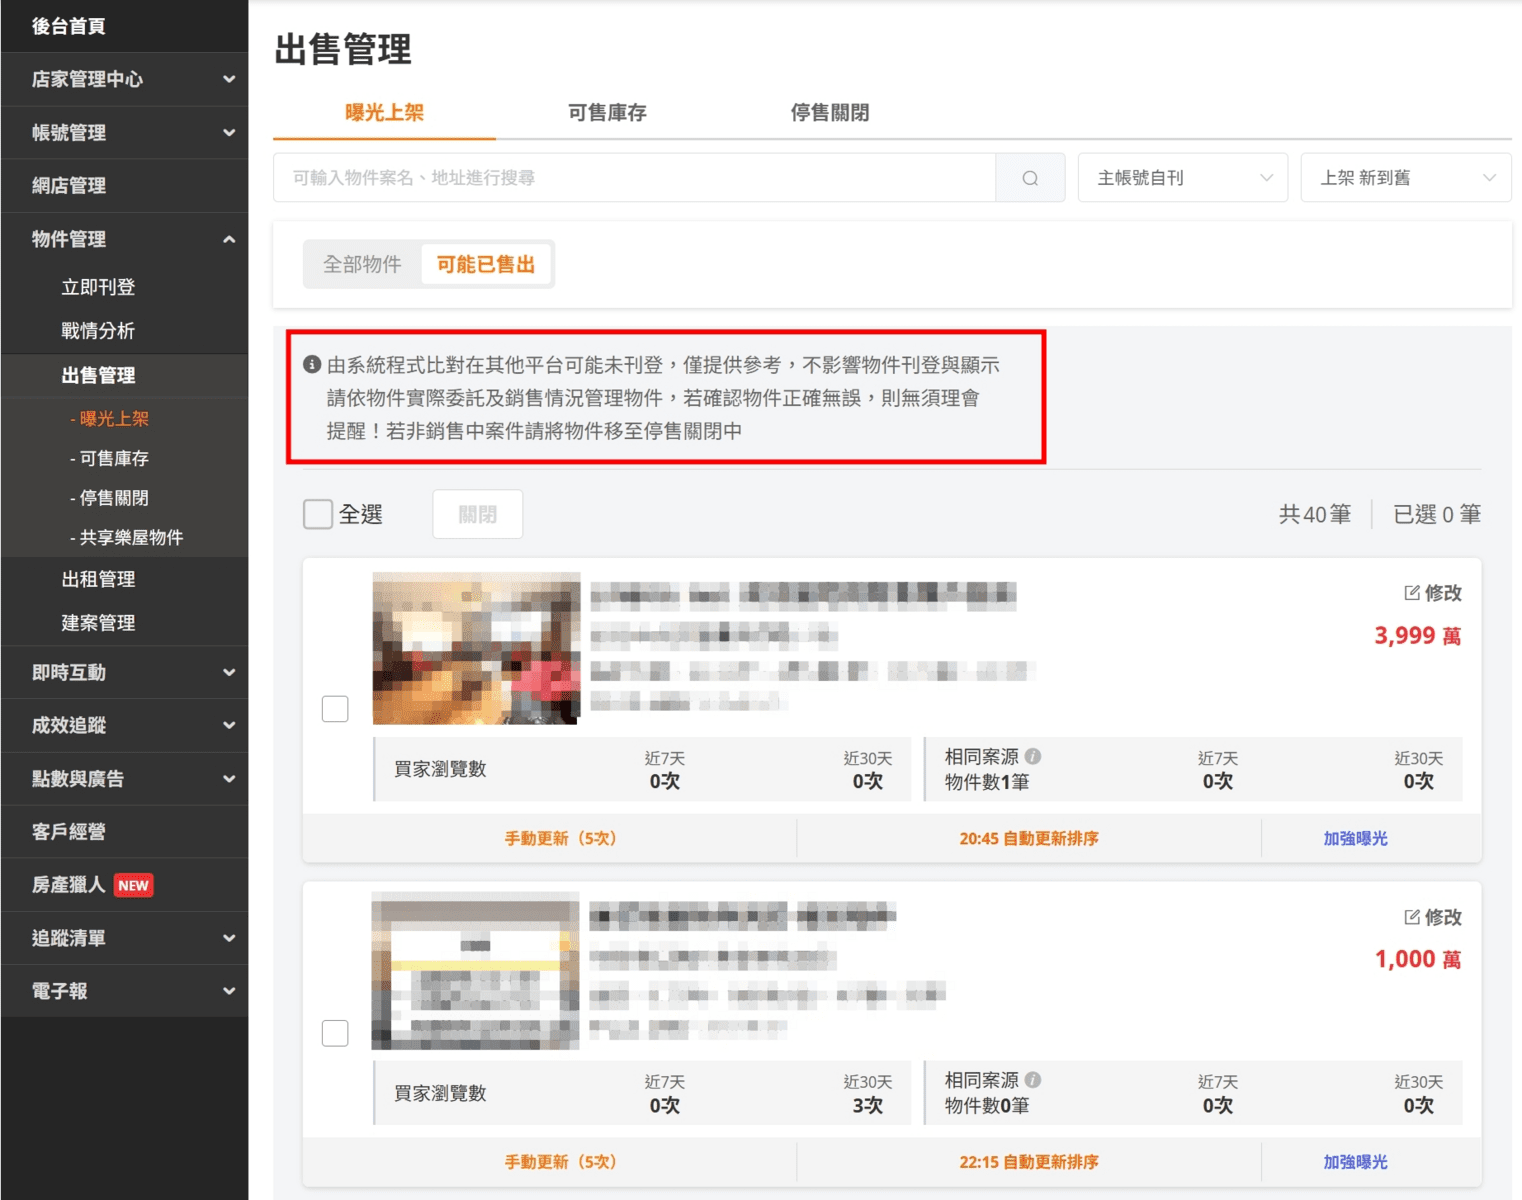
Task: Click 加強曝光 on the 1,000 萬 listing
Action: click(1355, 1162)
